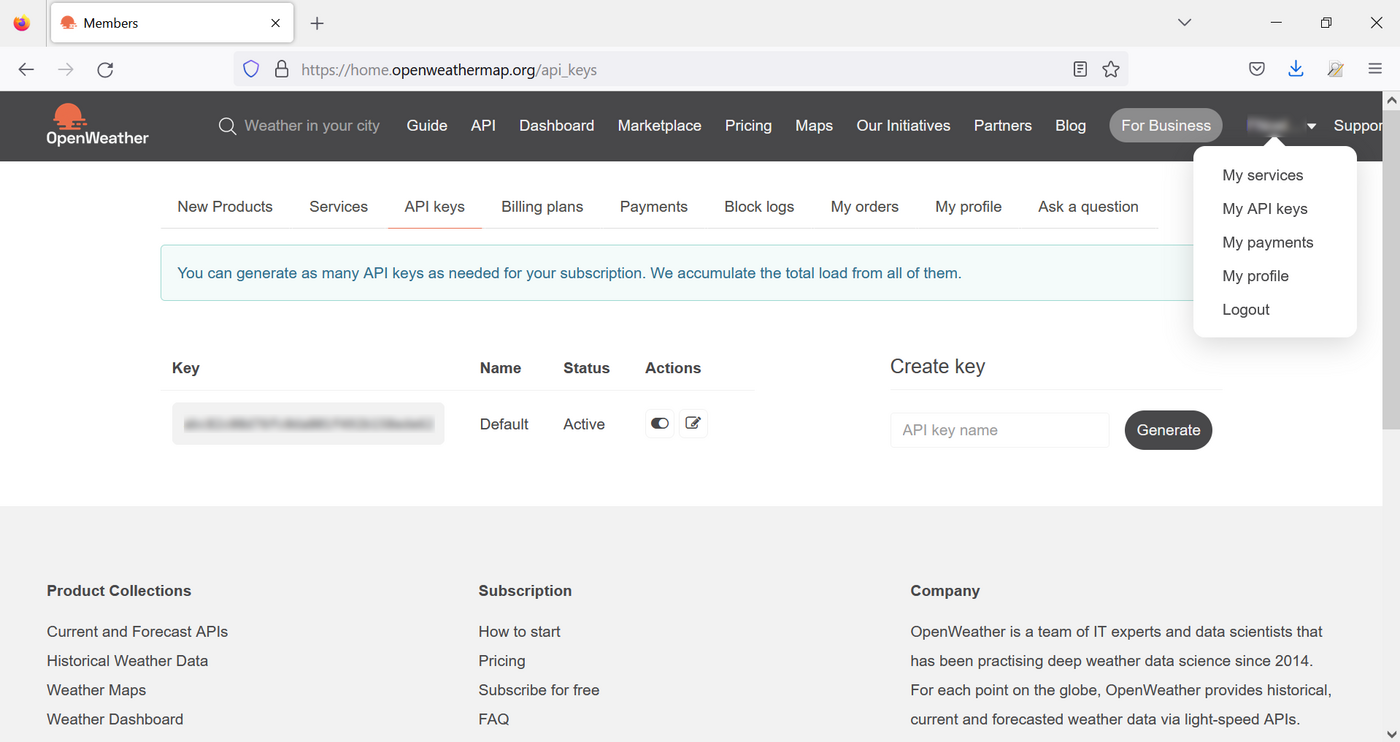1400x742 pixels.
Task: Open the How to start link
Action: (519, 631)
